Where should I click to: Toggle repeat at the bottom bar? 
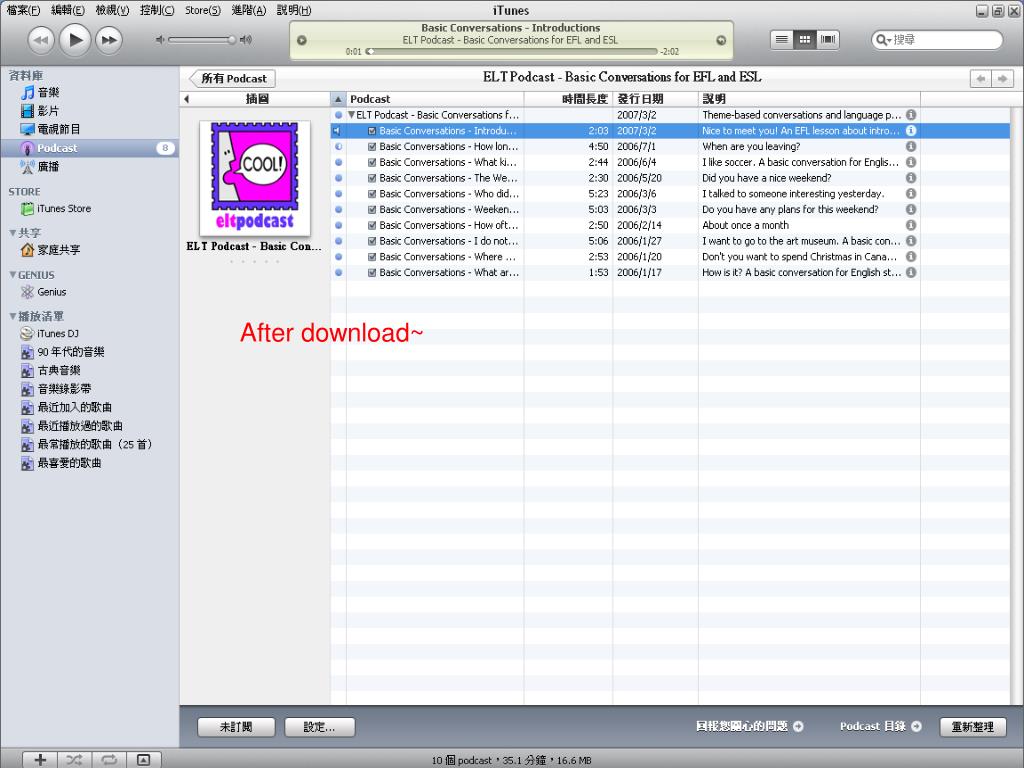[x=108, y=760]
